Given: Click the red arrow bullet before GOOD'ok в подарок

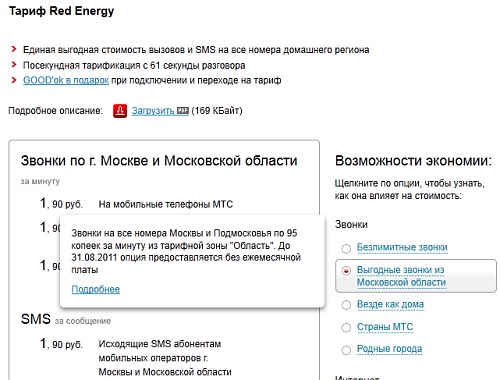Looking at the screenshot, I should [x=14, y=80].
